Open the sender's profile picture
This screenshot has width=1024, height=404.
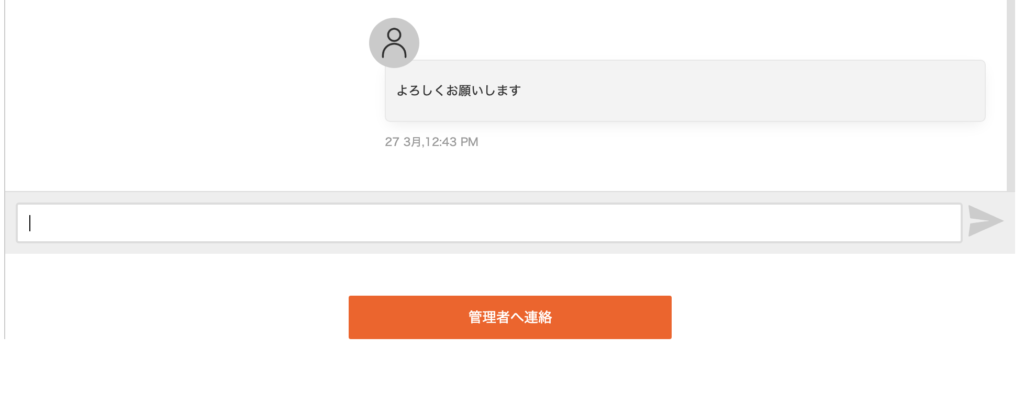click(394, 43)
